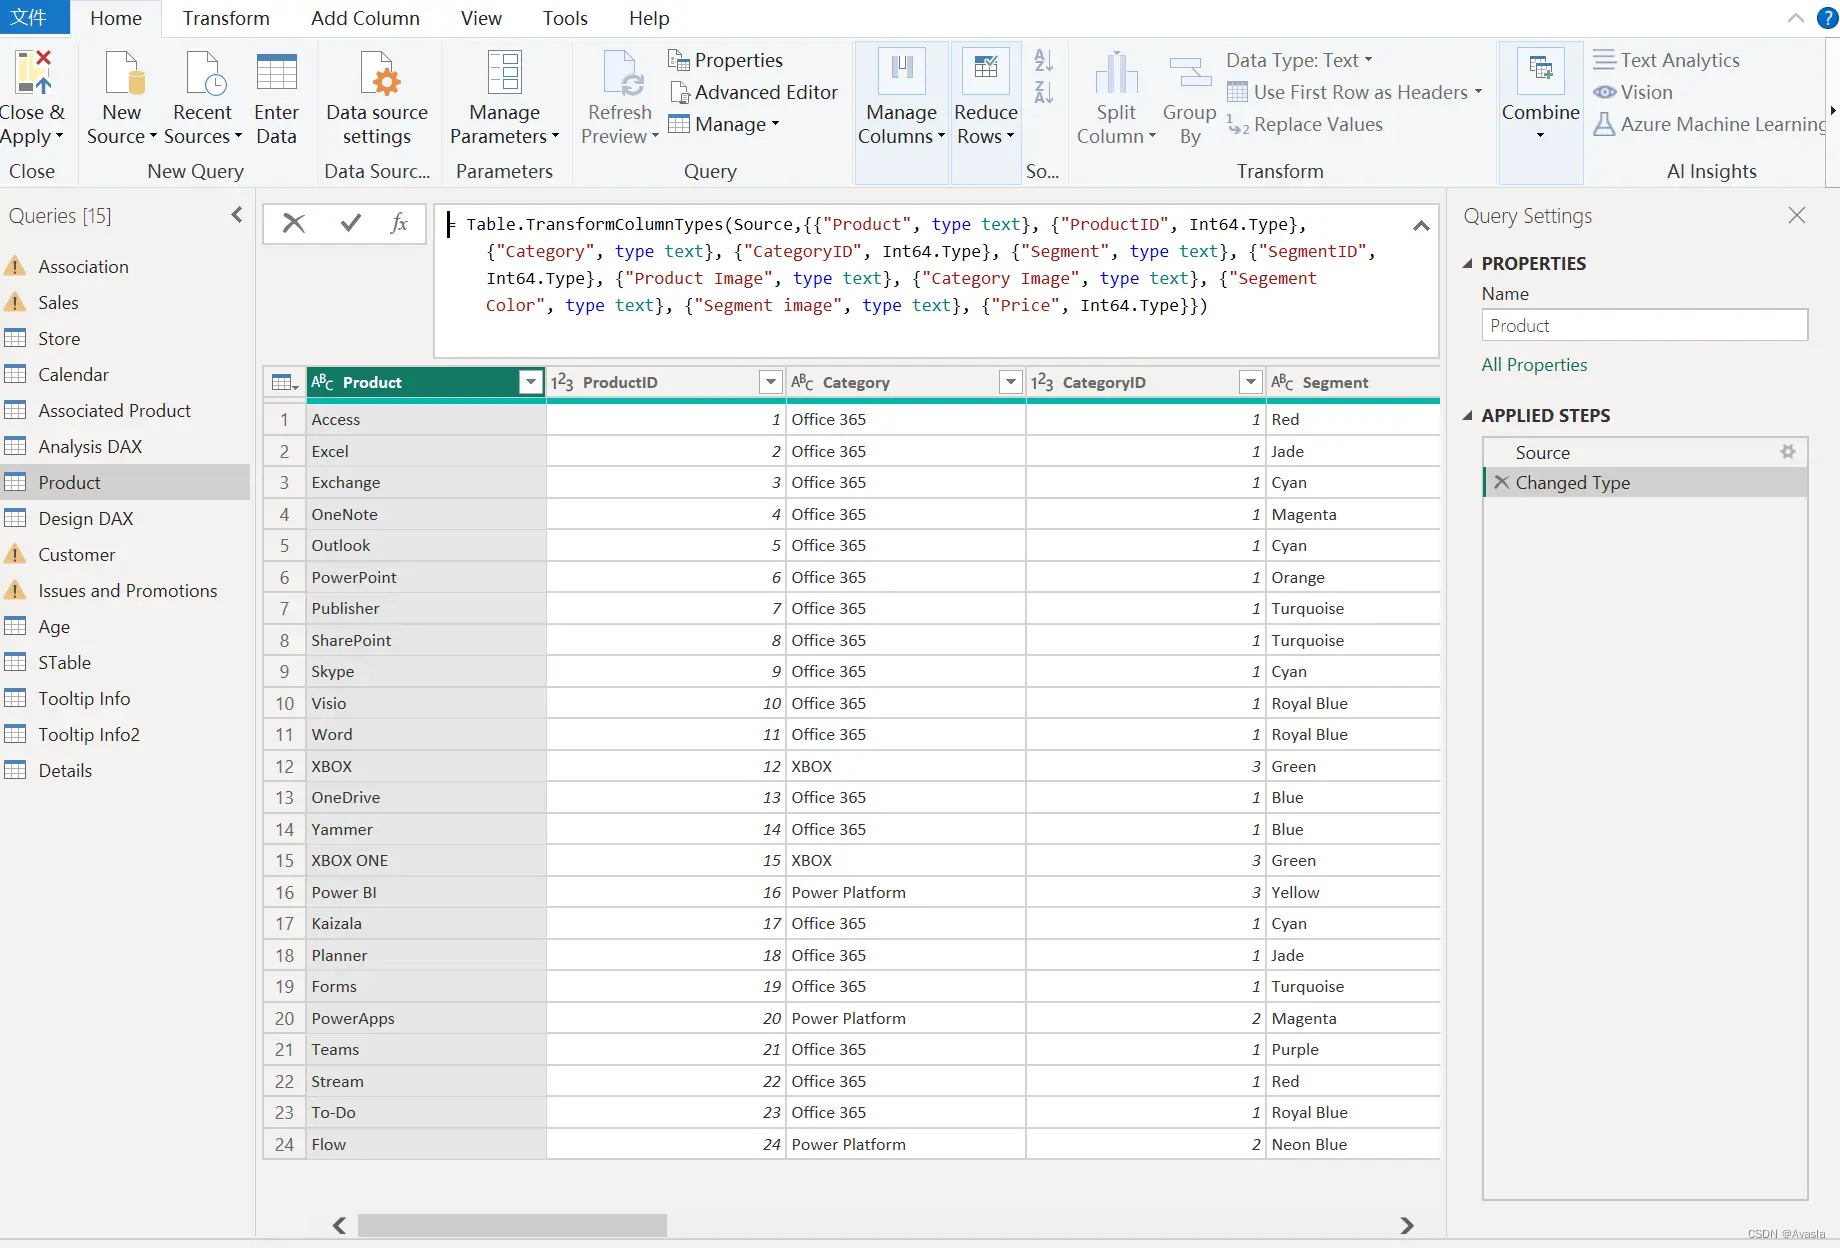Click the scroll right arrow
The width and height of the screenshot is (1840, 1248).
(x=1407, y=1225)
